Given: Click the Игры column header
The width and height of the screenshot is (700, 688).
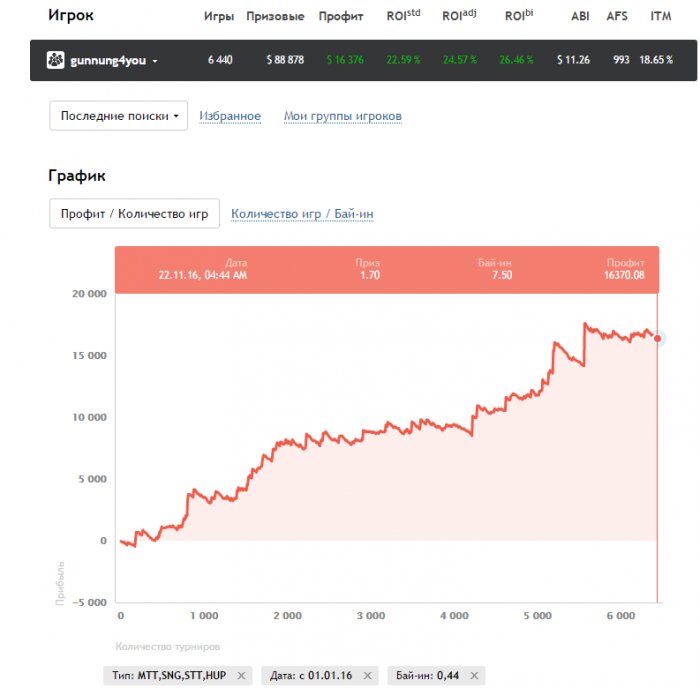Looking at the screenshot, I should (219, 17).
